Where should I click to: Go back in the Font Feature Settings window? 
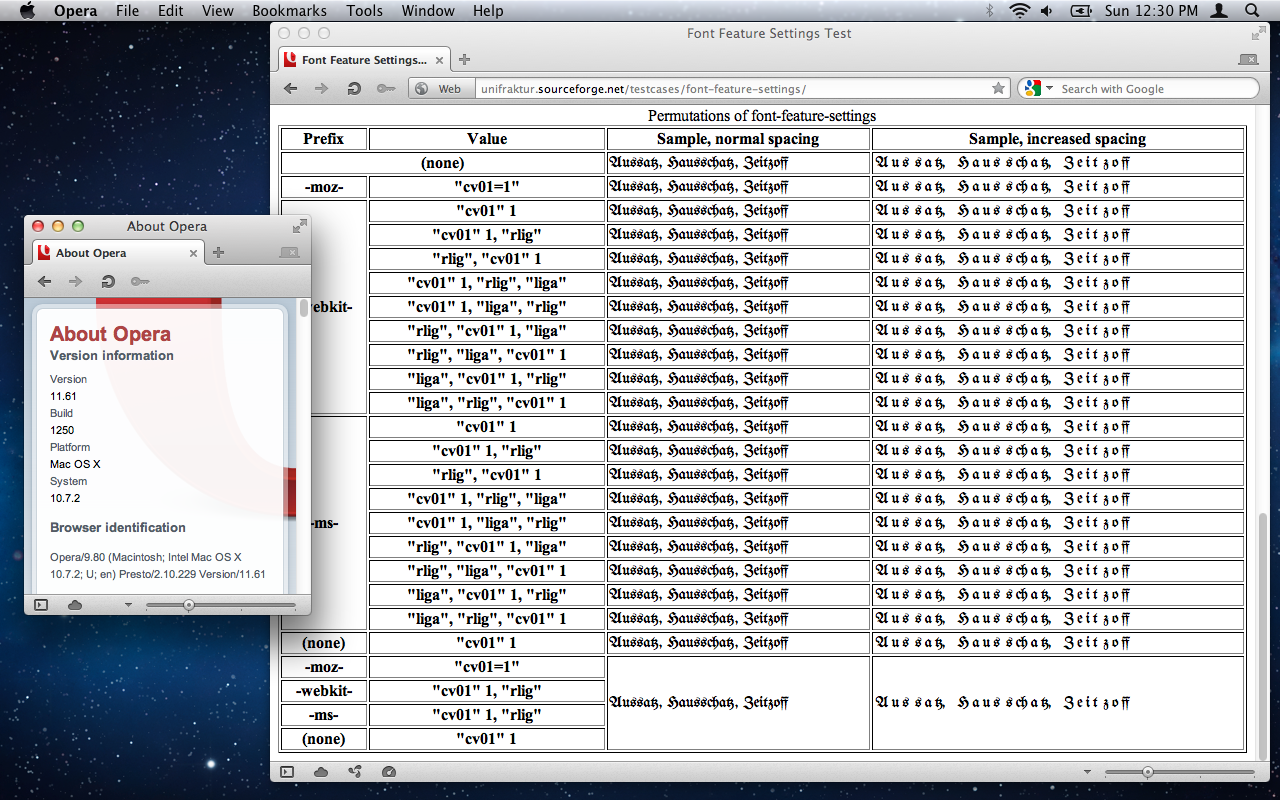pyautogui.click(x=291, y=88)
